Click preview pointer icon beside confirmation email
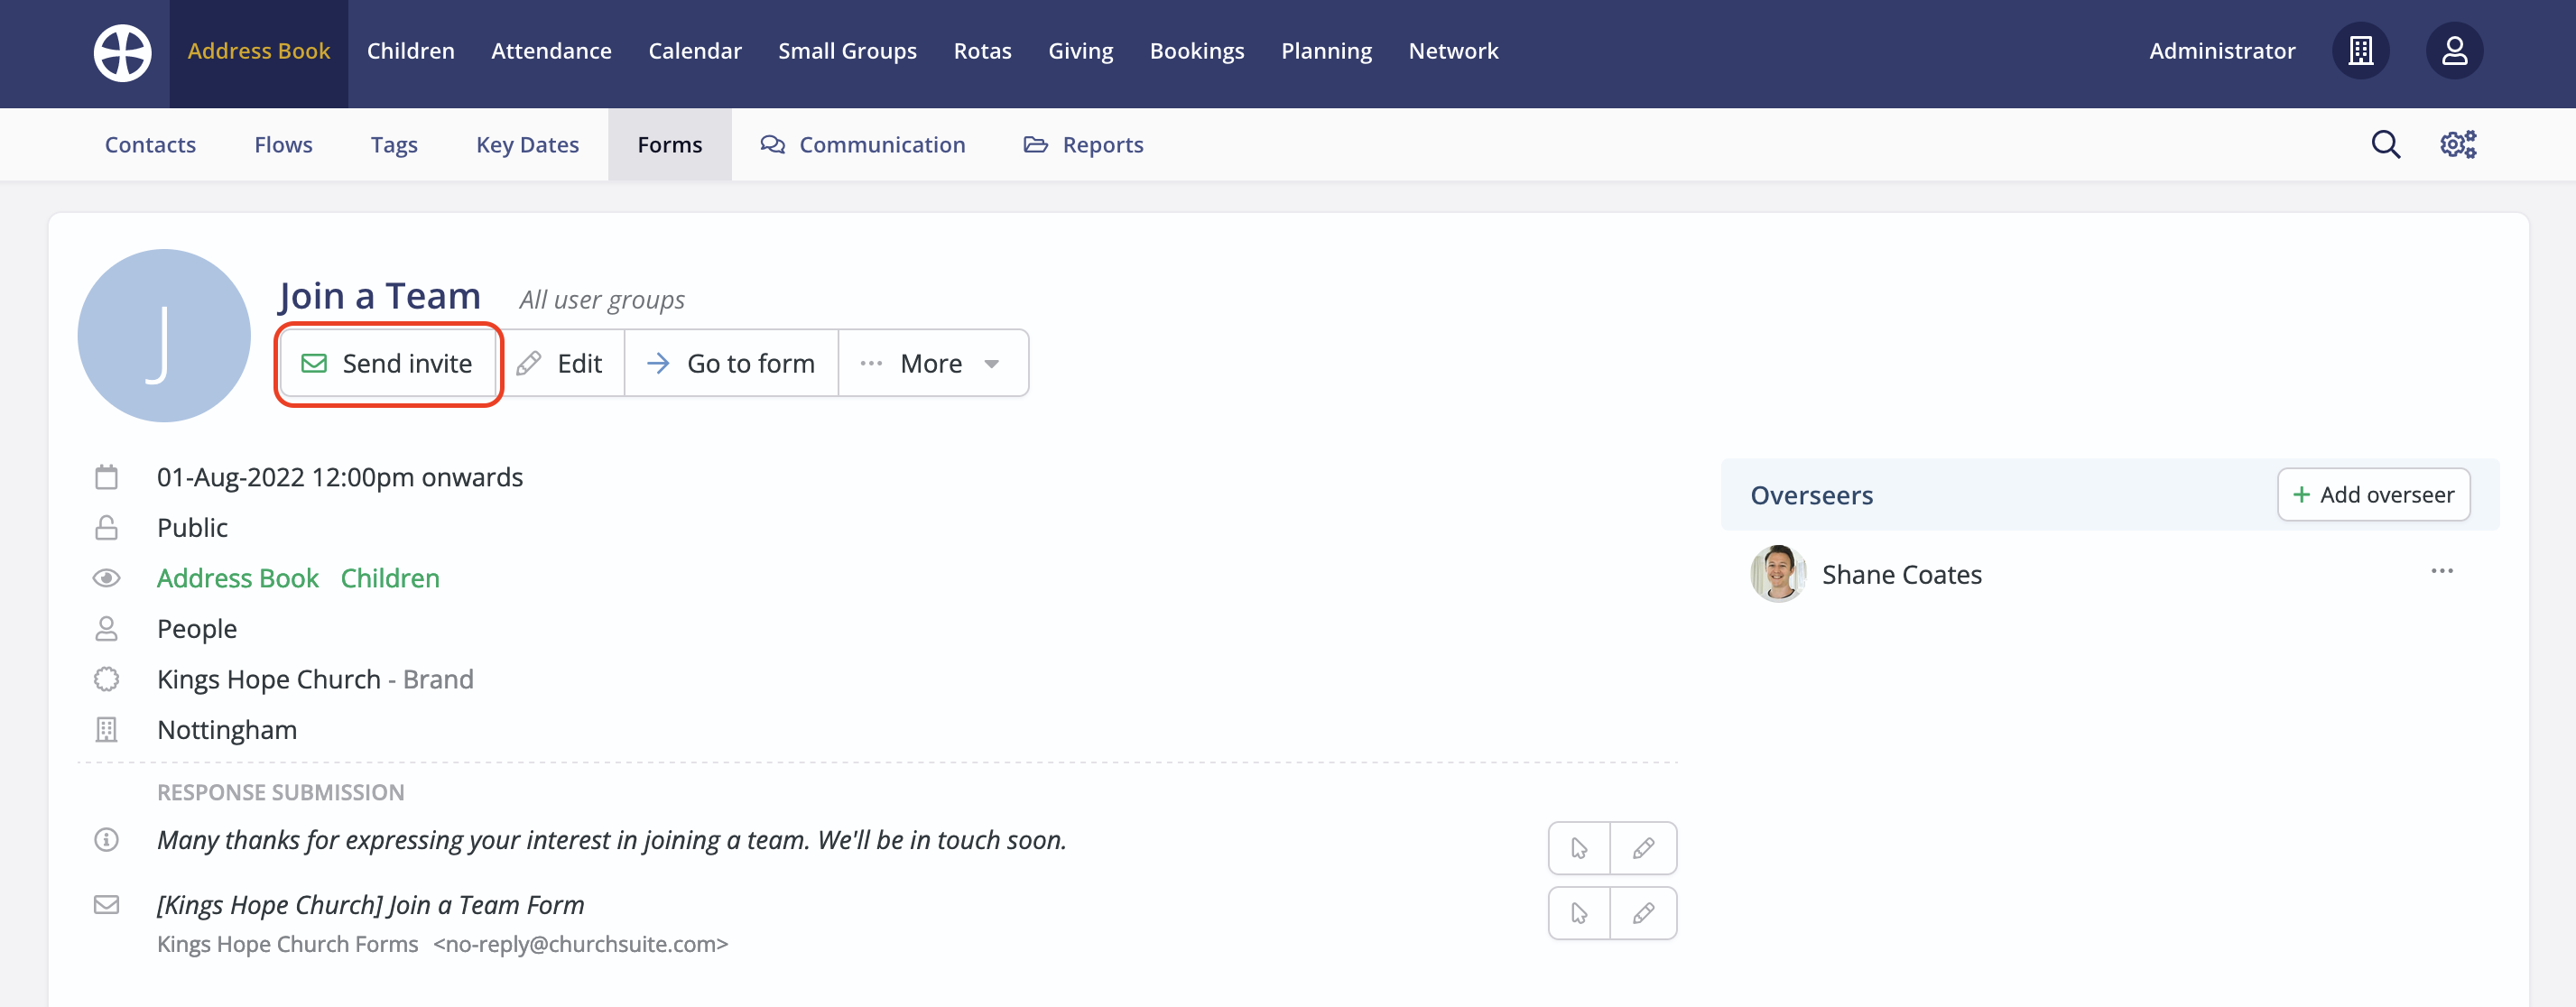This screenshot has width=2576, height=1007. [x=1579, y=913]
